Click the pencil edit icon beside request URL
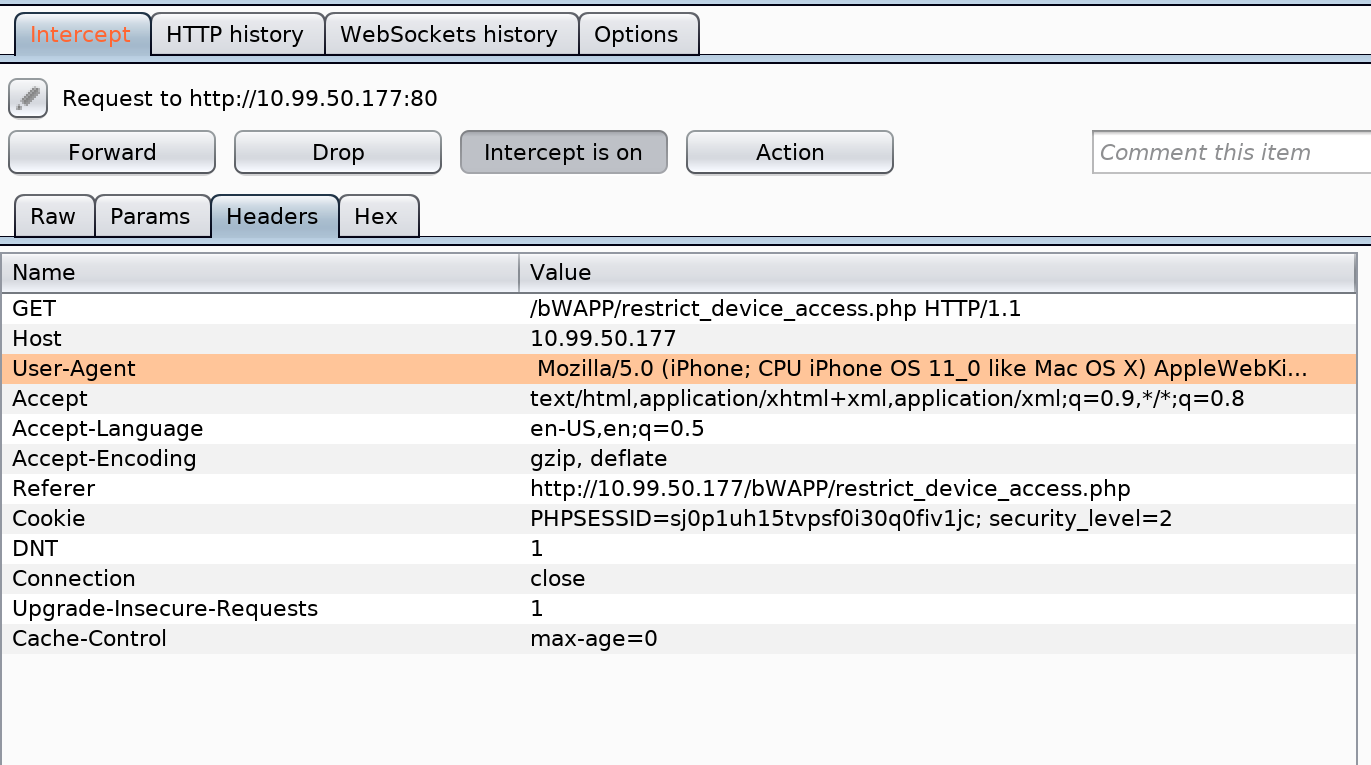 click(x=28, y=98)
